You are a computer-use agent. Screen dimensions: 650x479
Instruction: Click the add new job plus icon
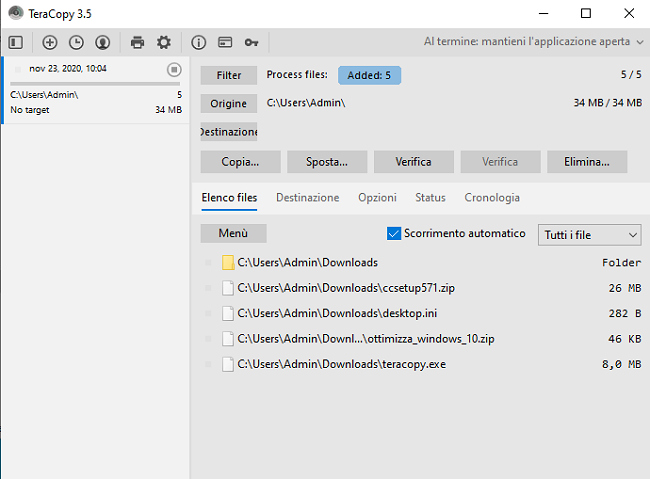tap(50, 42)
